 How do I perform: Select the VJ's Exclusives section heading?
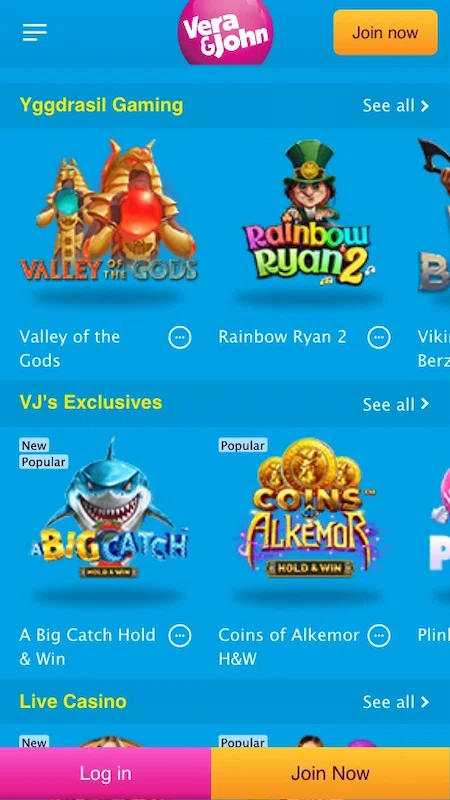[x=91, y=403]
